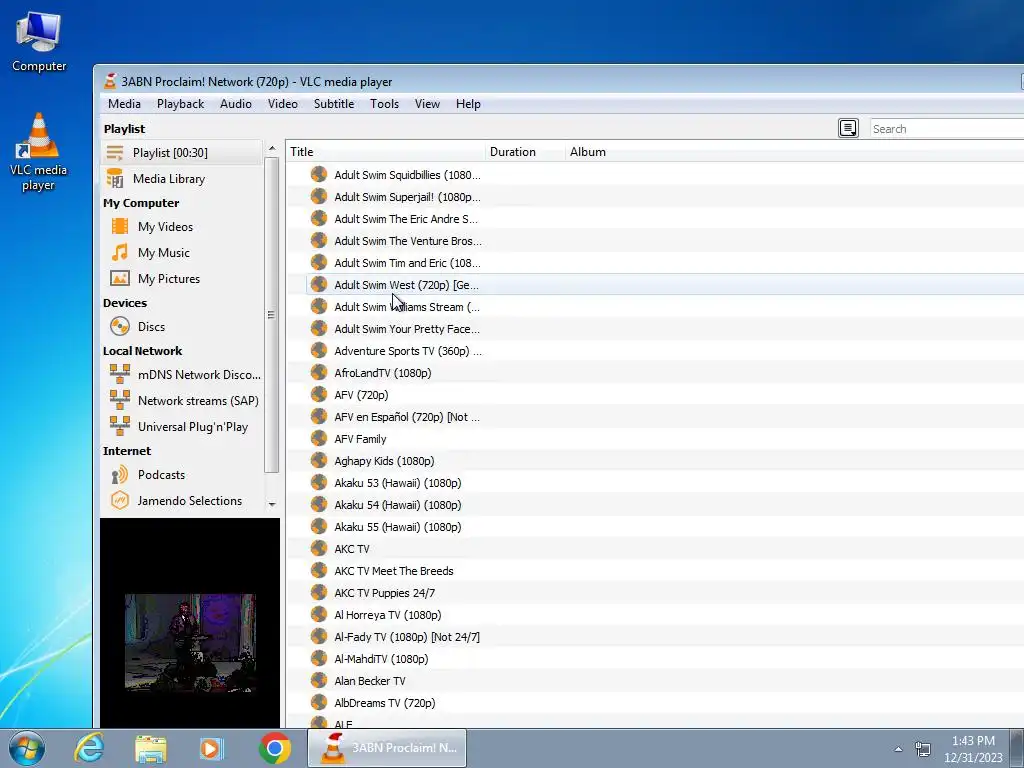Select Al Horreya TV (1080p) entry
This screenshot has width=1024, height=768.
pos(387,615)
